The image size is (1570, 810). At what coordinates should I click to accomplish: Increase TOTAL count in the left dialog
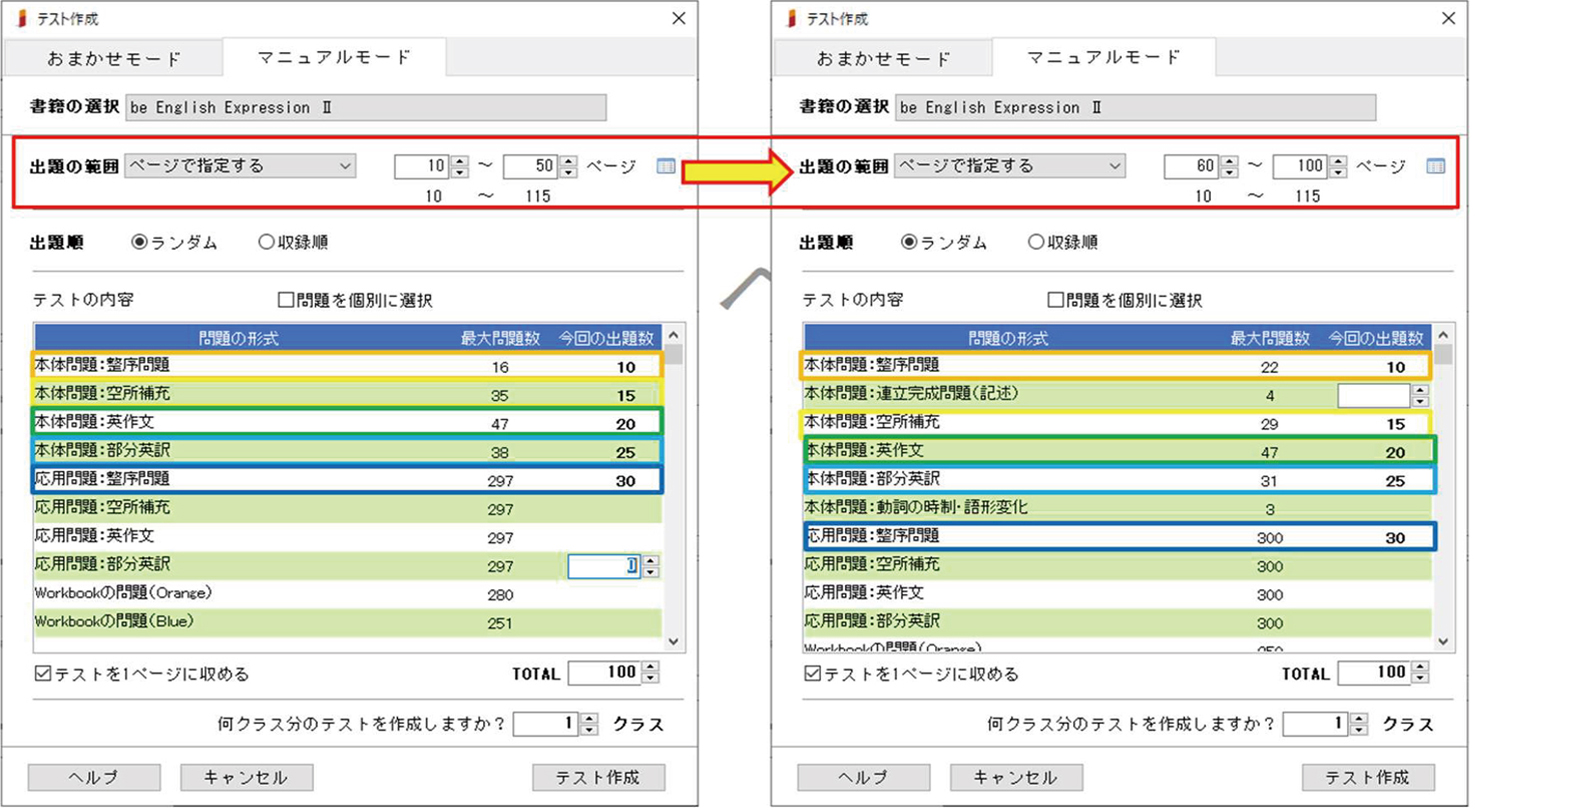click(x=651, y=667)
